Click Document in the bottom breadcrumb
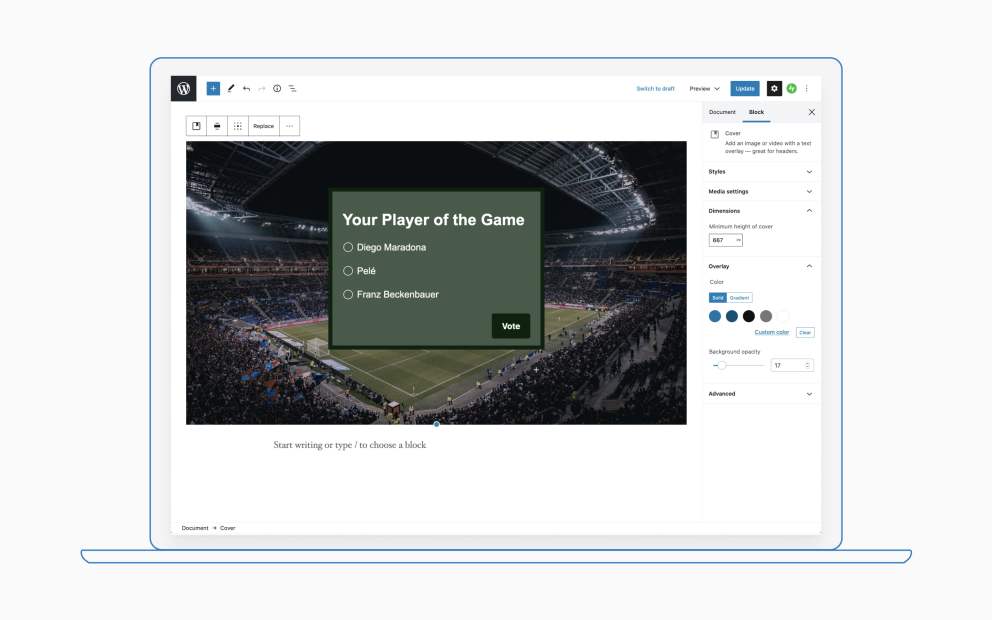992x620 pixels. (195, 528)
